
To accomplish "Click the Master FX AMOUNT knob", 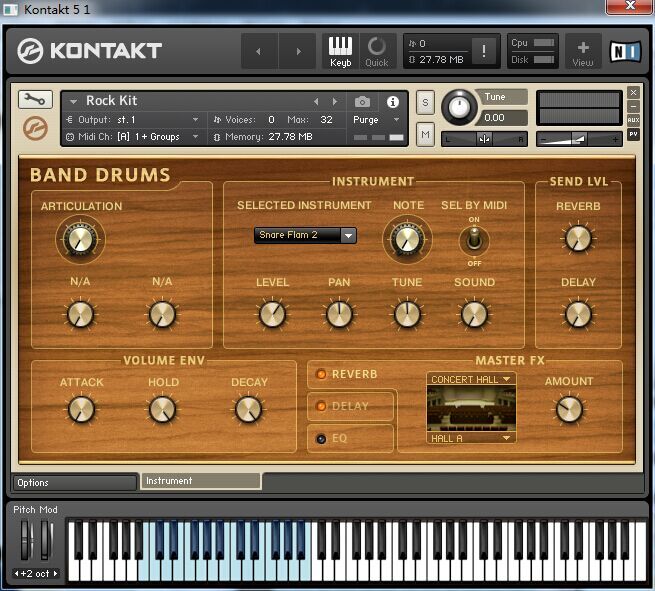I will click(569, 409).
